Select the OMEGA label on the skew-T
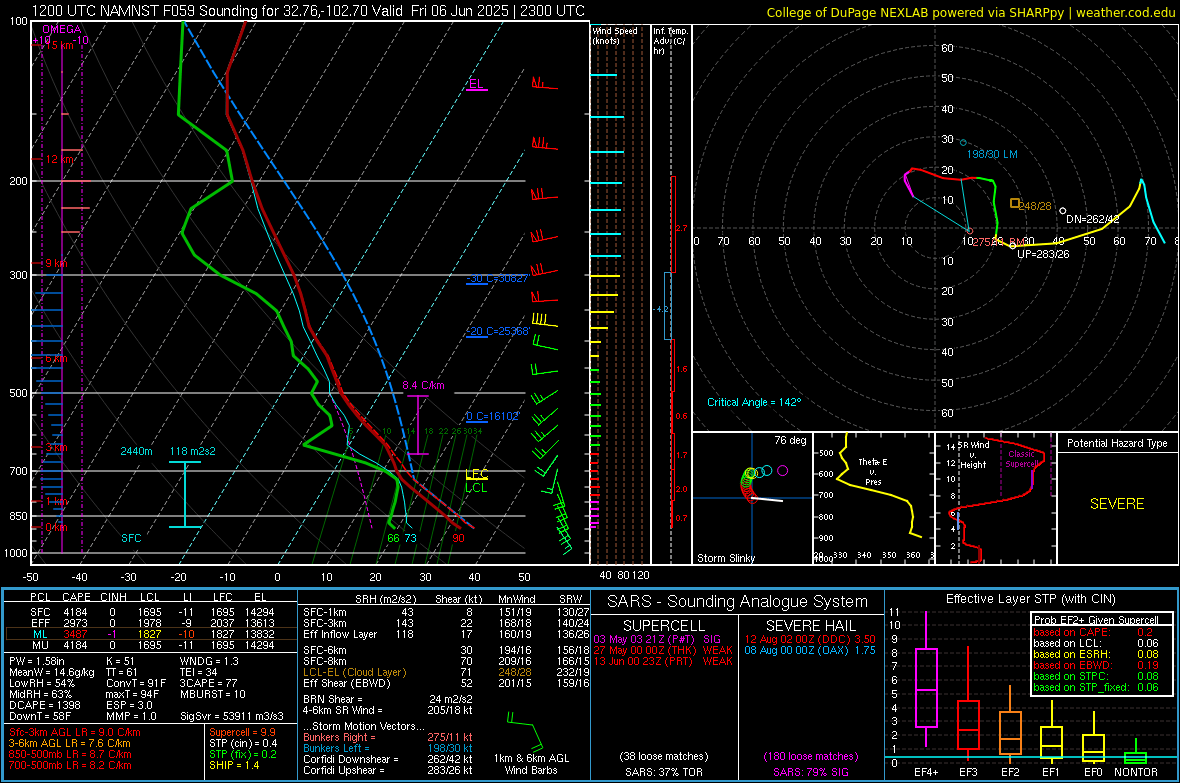 62,29
